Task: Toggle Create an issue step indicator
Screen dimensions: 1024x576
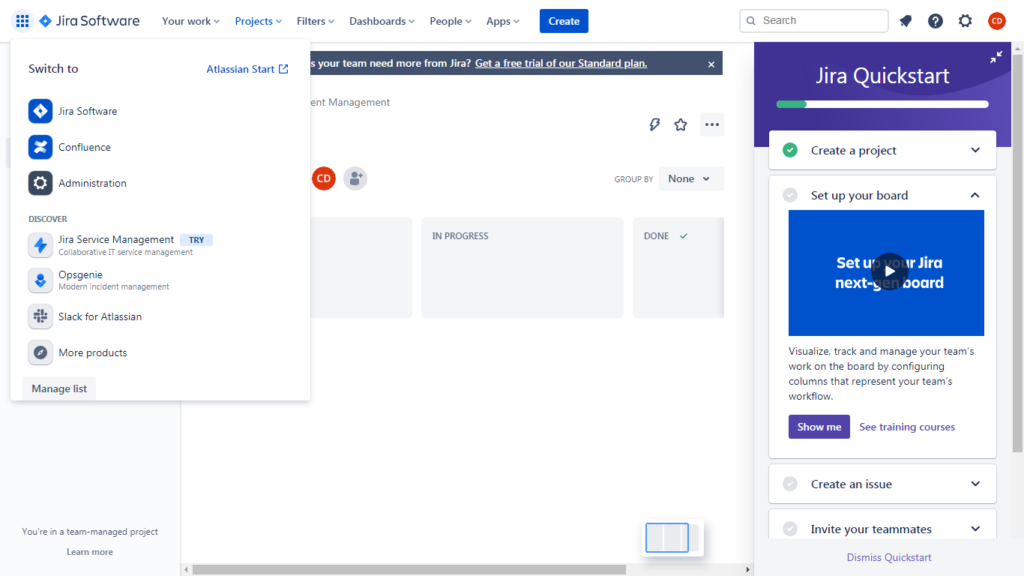Action: tap(788, 483)
